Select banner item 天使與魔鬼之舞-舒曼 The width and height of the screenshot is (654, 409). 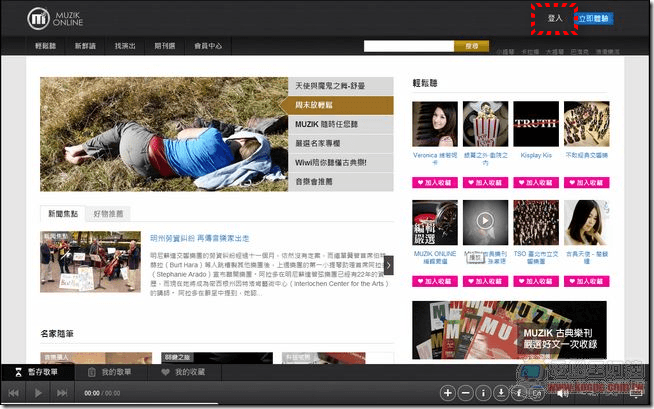[x=341, y=86]
